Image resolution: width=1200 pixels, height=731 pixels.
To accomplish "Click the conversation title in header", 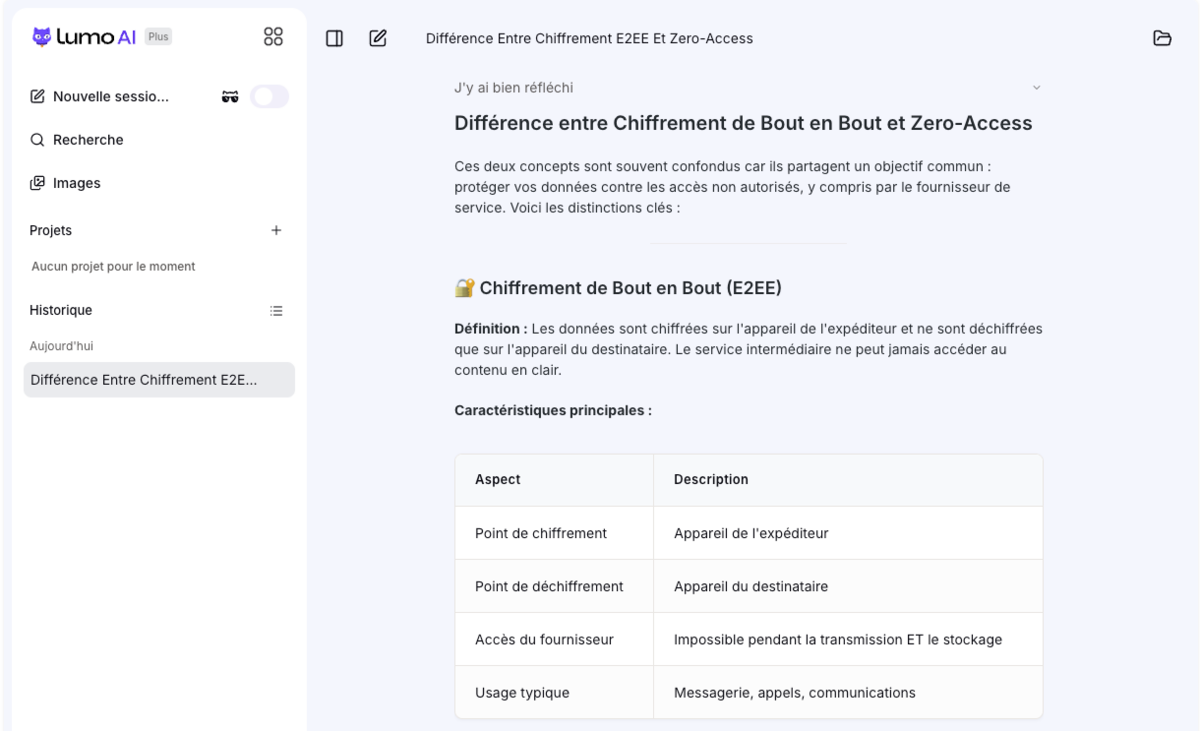I will (x=589, y=38).
